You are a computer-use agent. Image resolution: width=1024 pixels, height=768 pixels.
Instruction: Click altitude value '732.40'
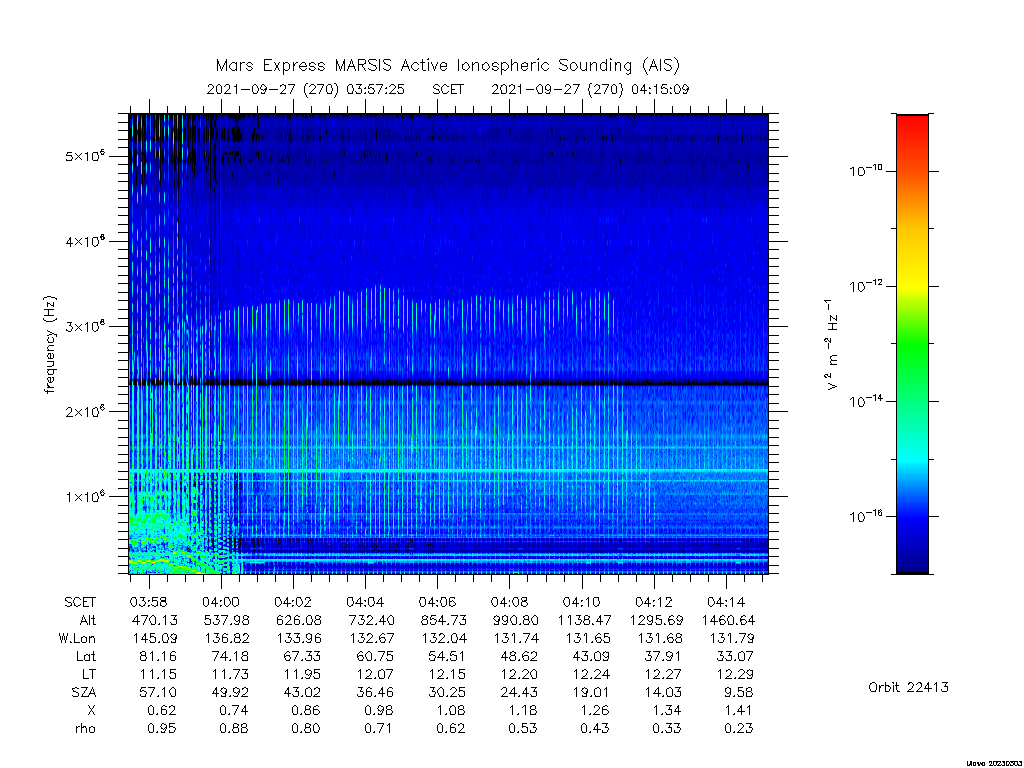click(x=370, y=620)
